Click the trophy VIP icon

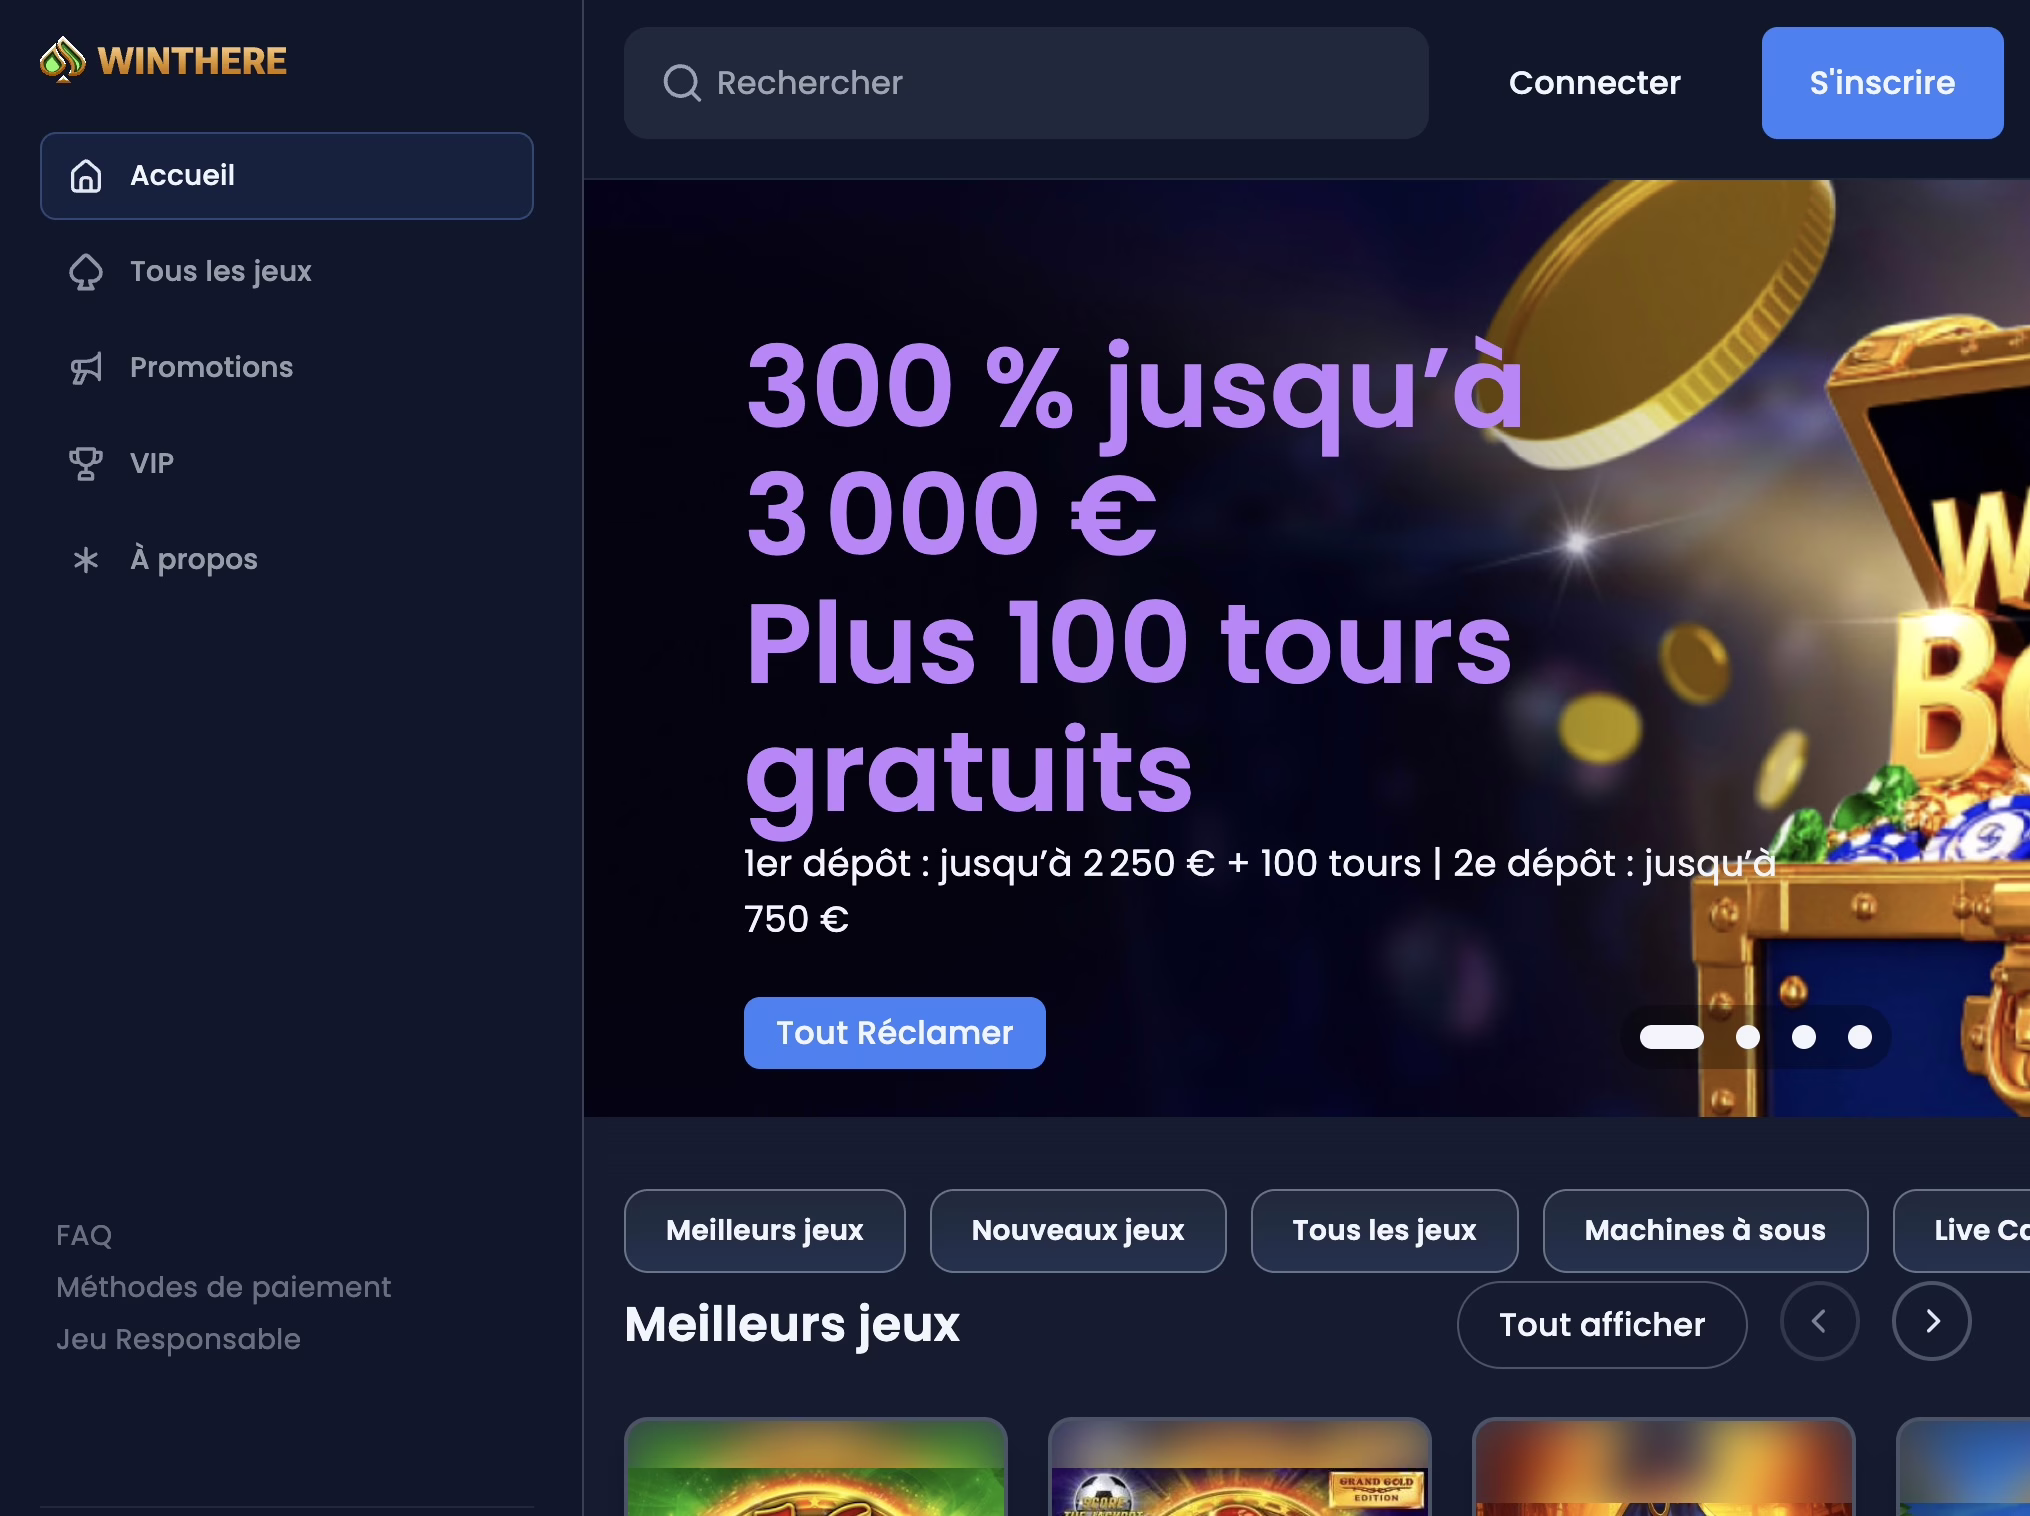click(x=86, y=464)
